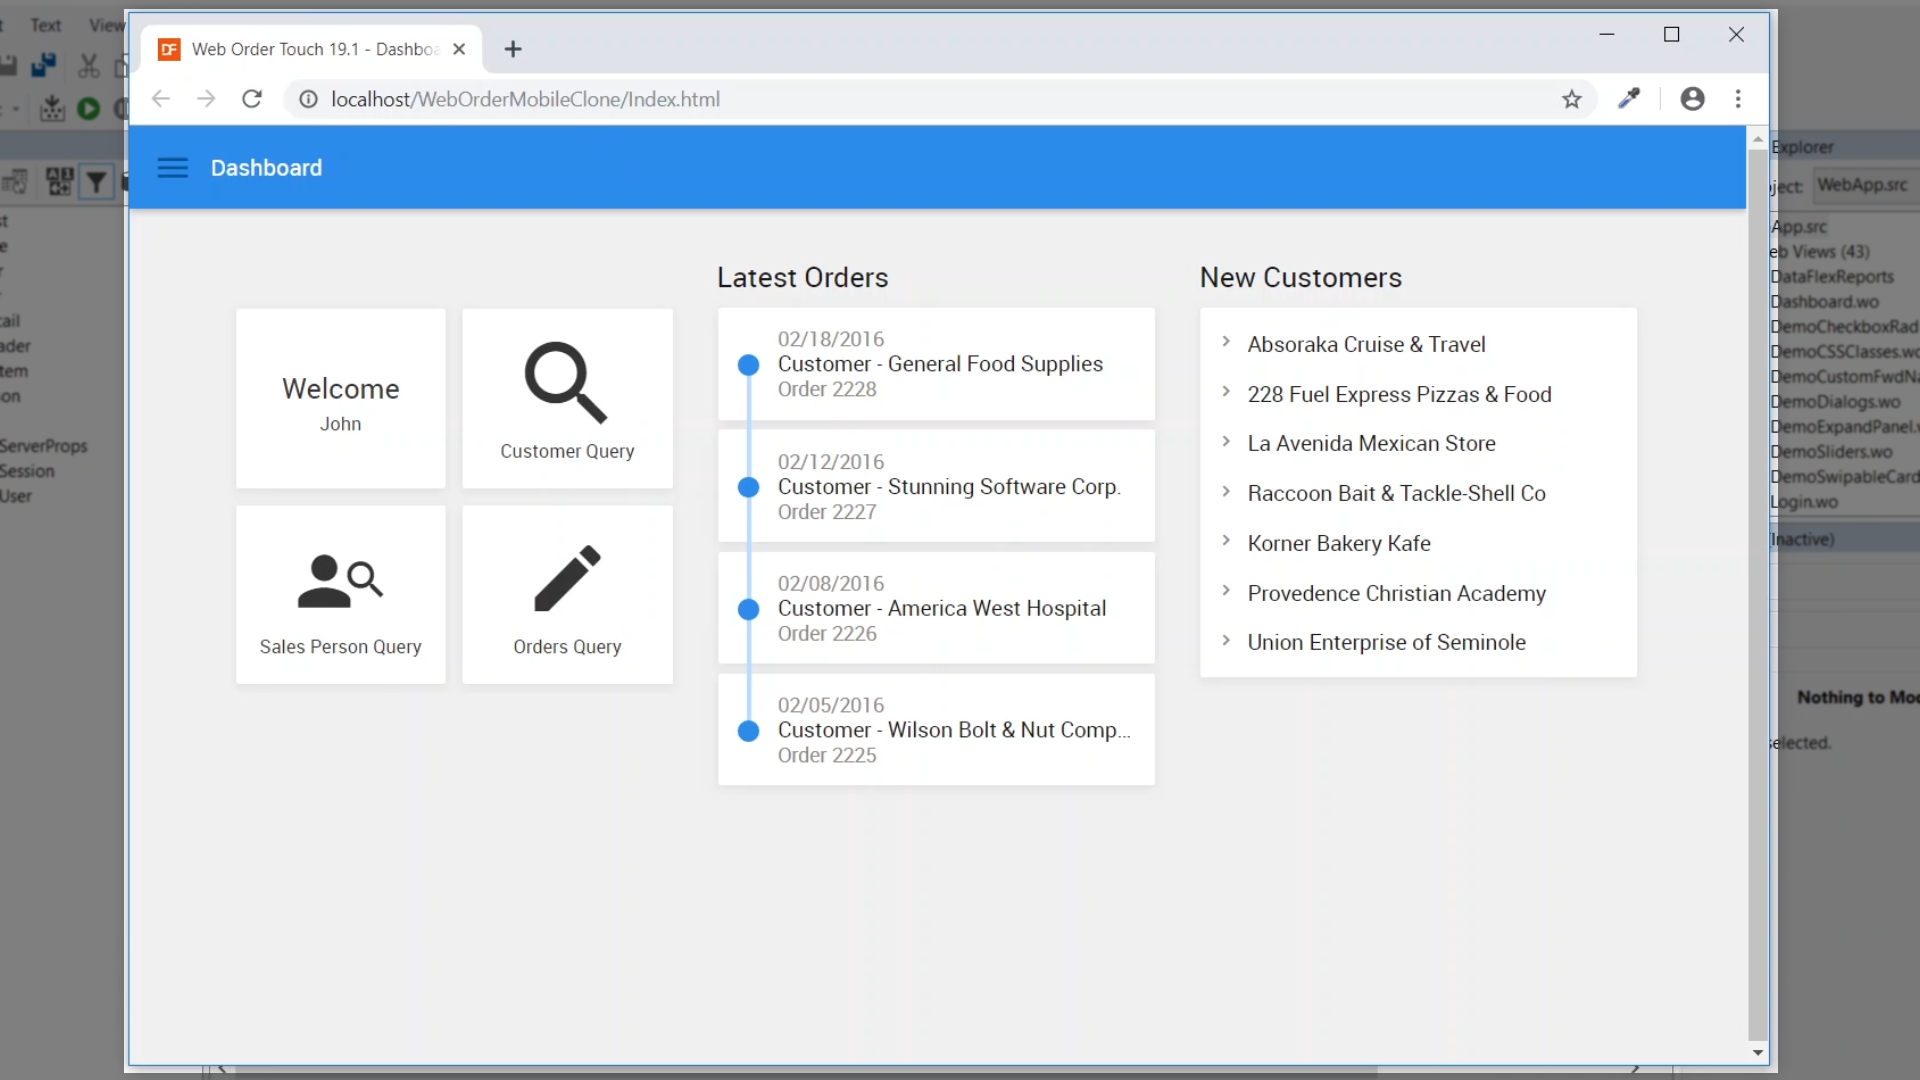Click the Customer Query magnifier tile
The height and width of the screenshot is (1080, 1920).
pos(567,399)
